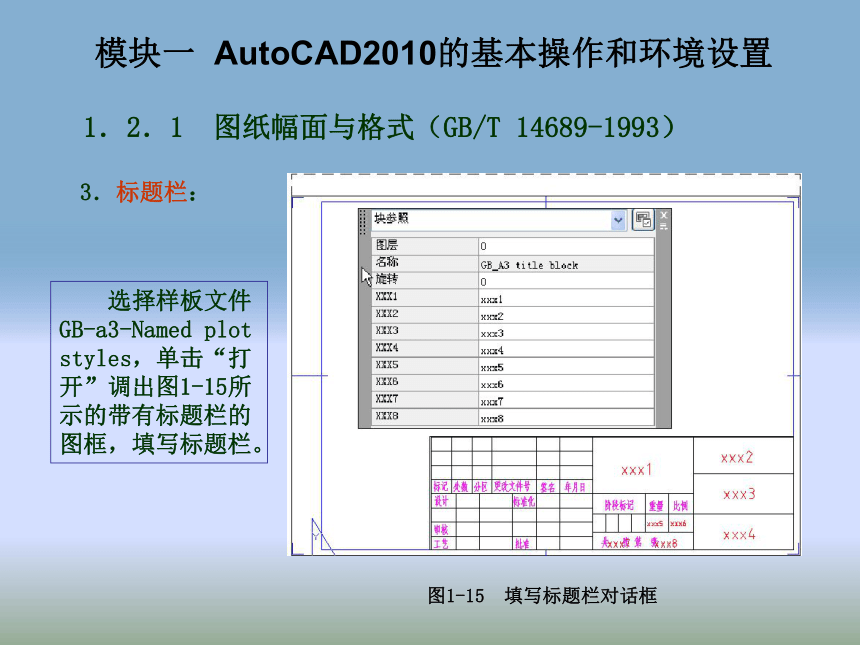Open the palette options menu icon below the X

click(664, 226)
